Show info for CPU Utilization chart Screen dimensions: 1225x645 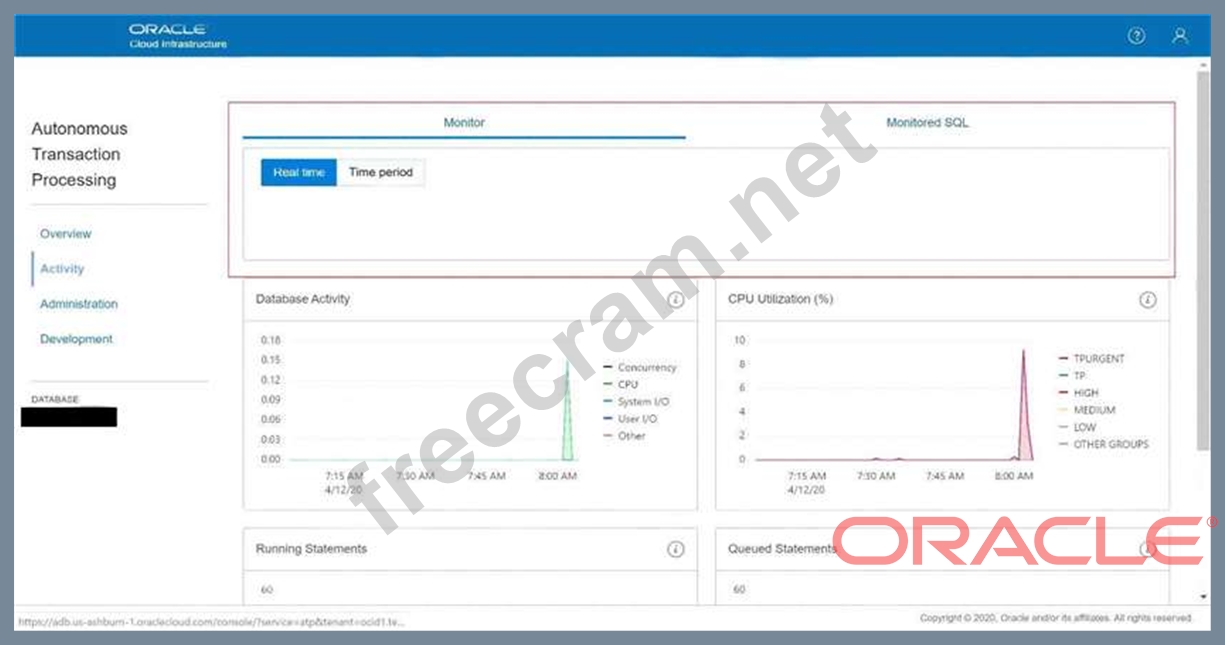[x=1148, y=299]
